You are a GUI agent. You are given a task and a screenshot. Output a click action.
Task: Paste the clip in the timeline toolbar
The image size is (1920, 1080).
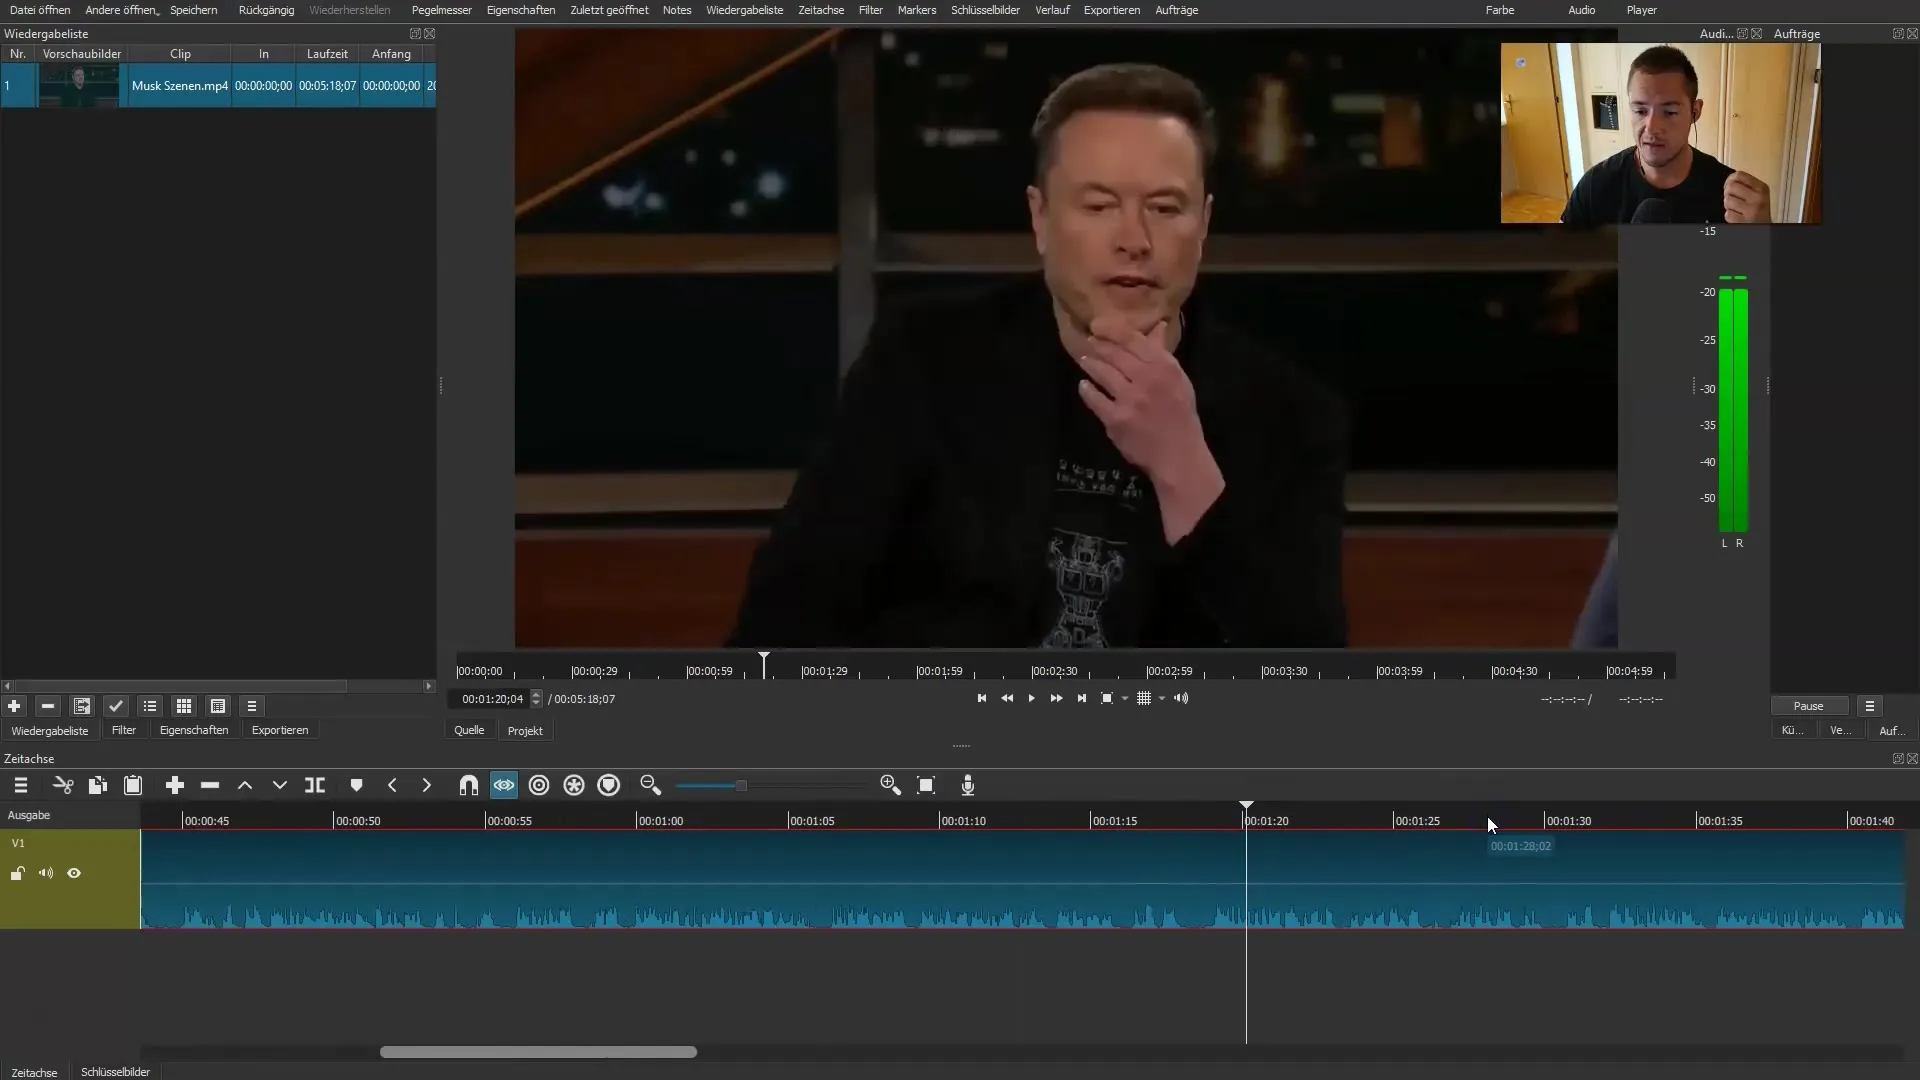(133, 786)
